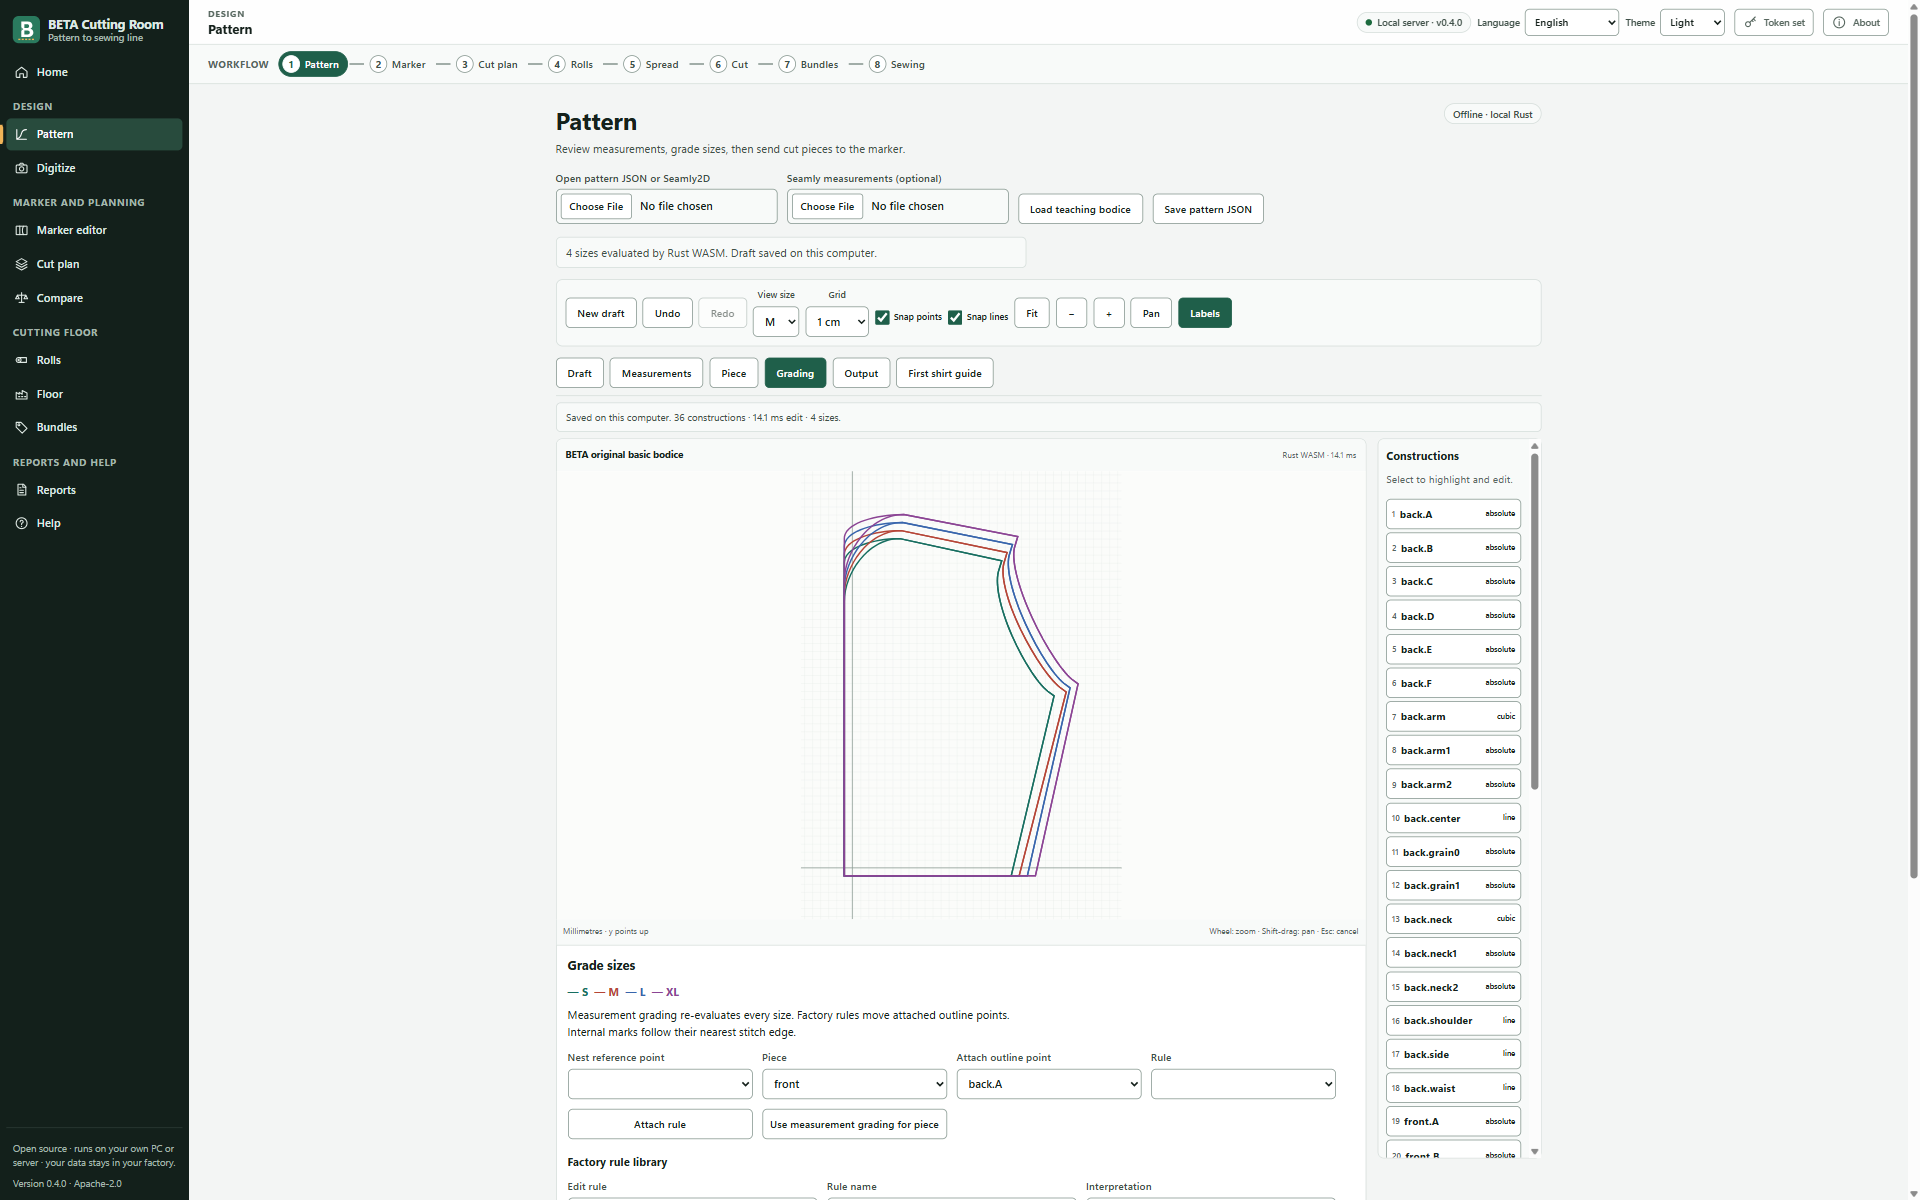The height and width of the screenshot is (1200, 1920).
Task: Open the Theme dropdown
Action: 1692,22
